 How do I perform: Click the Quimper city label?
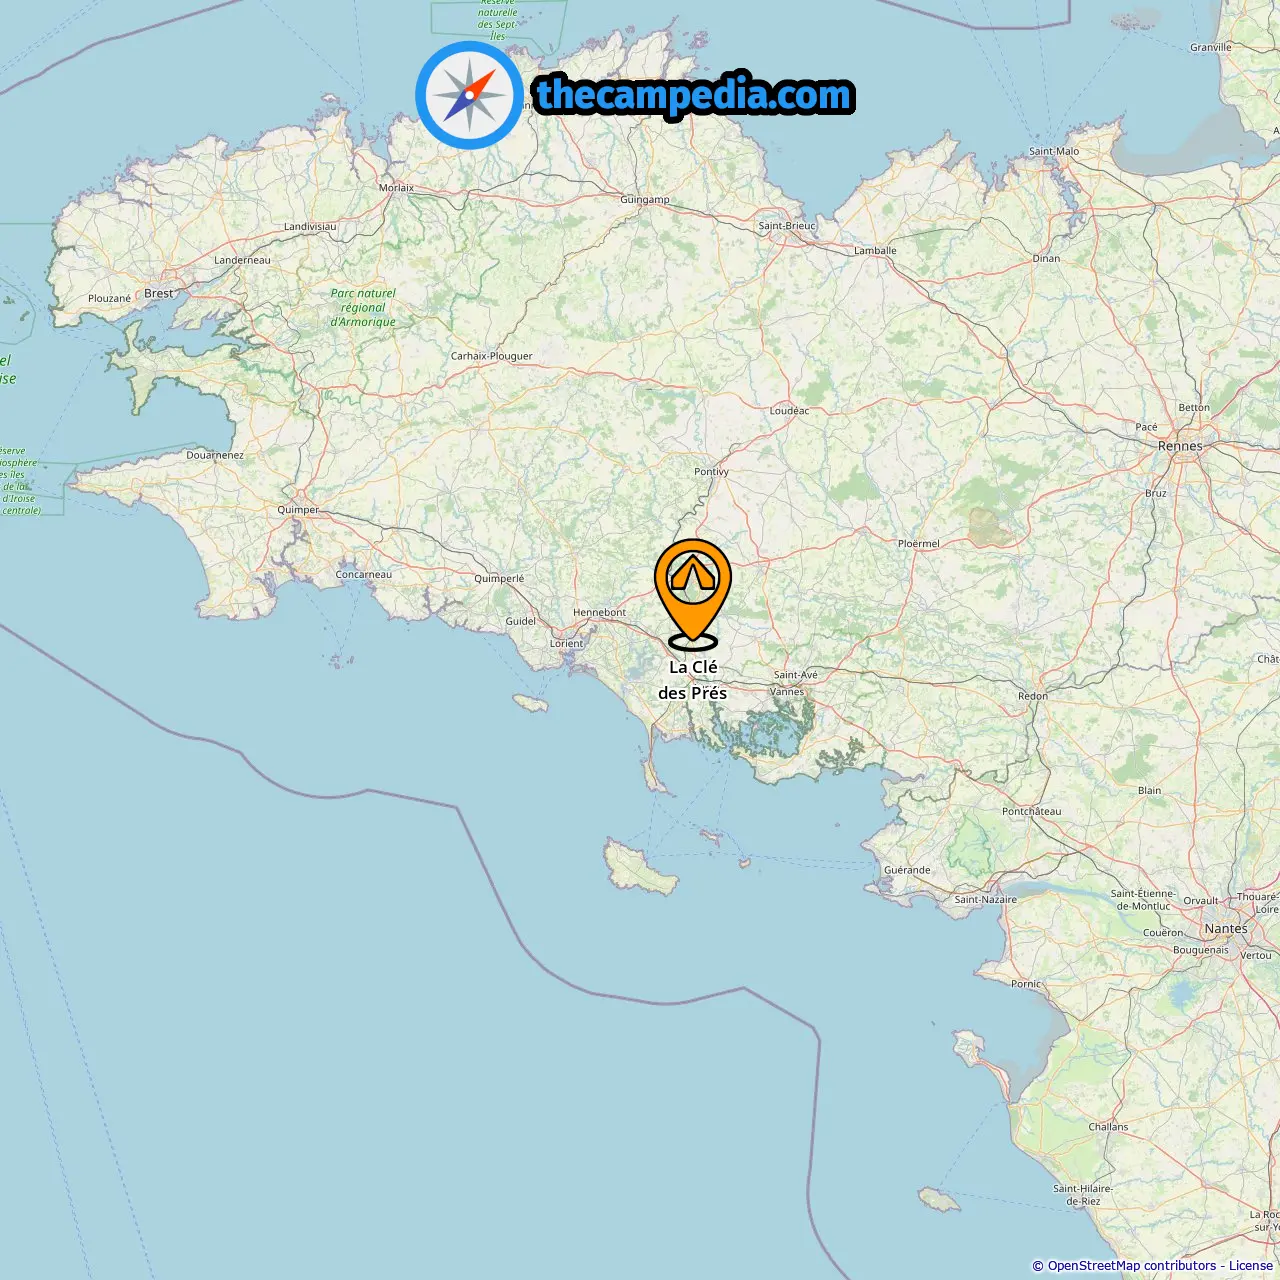298,510
